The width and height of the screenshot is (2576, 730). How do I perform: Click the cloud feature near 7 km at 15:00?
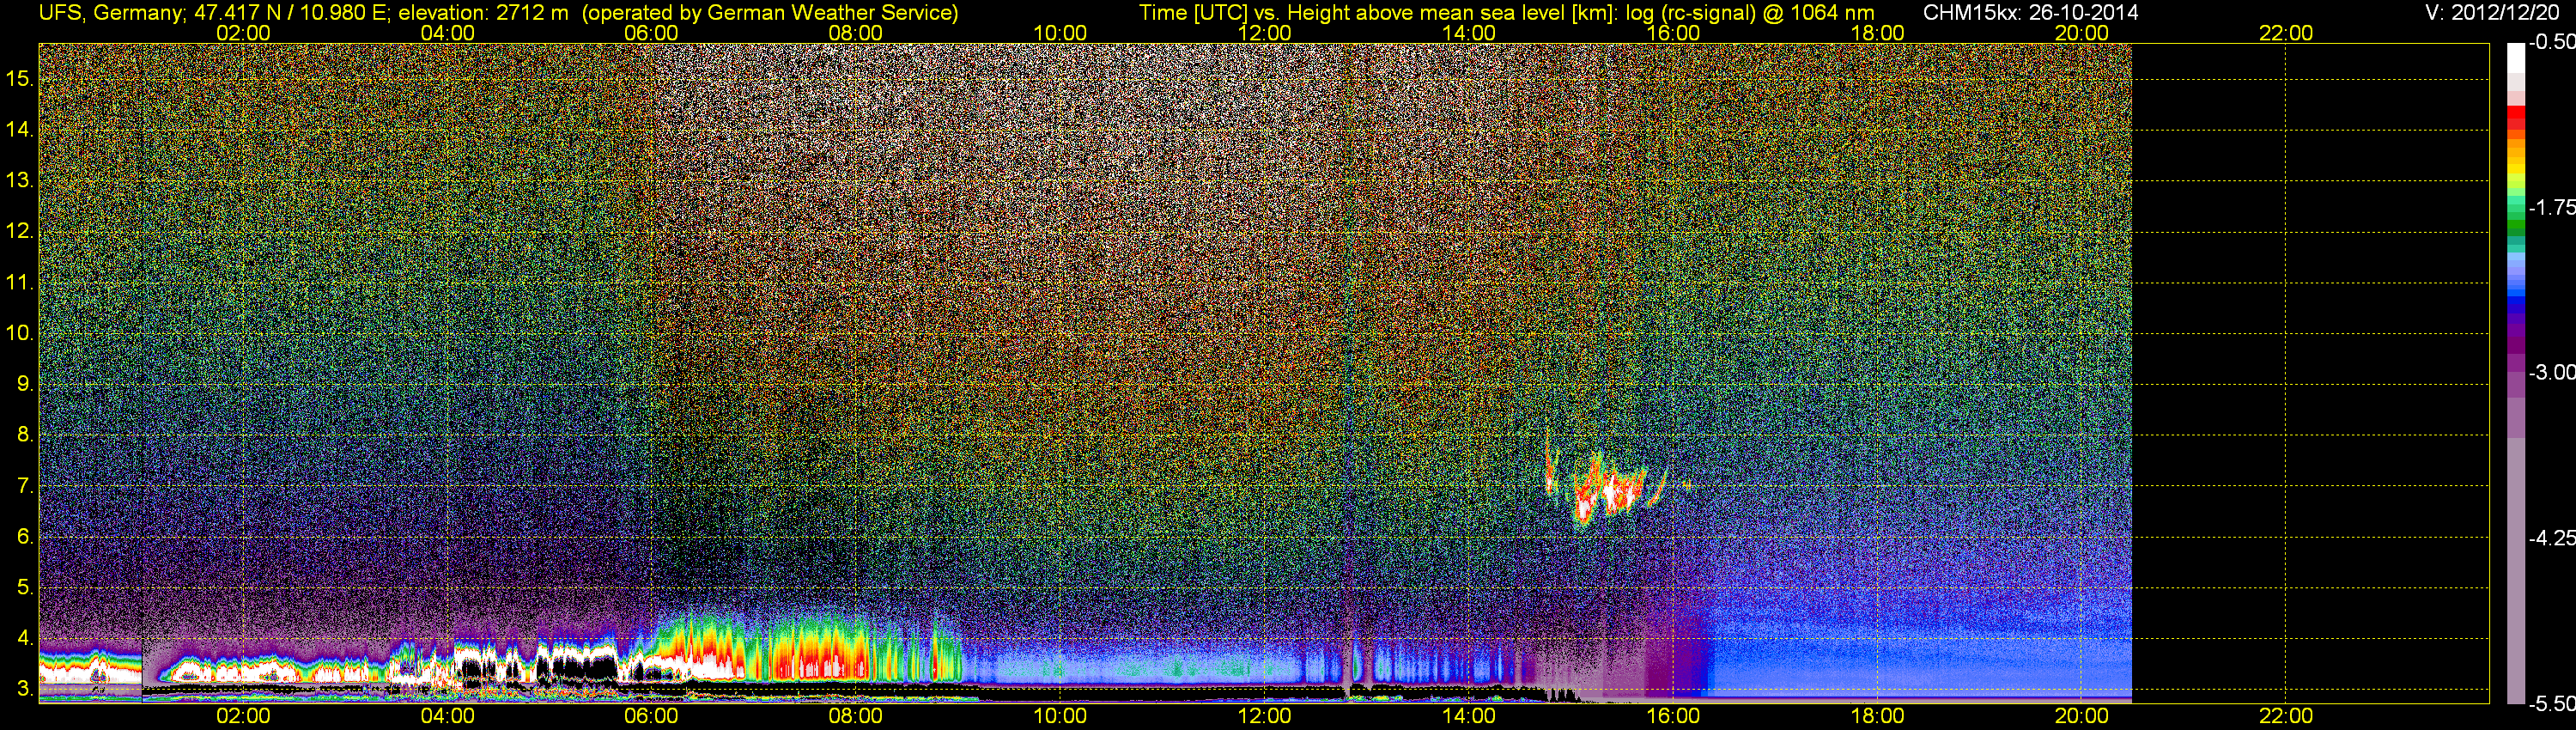[1600, 486]
